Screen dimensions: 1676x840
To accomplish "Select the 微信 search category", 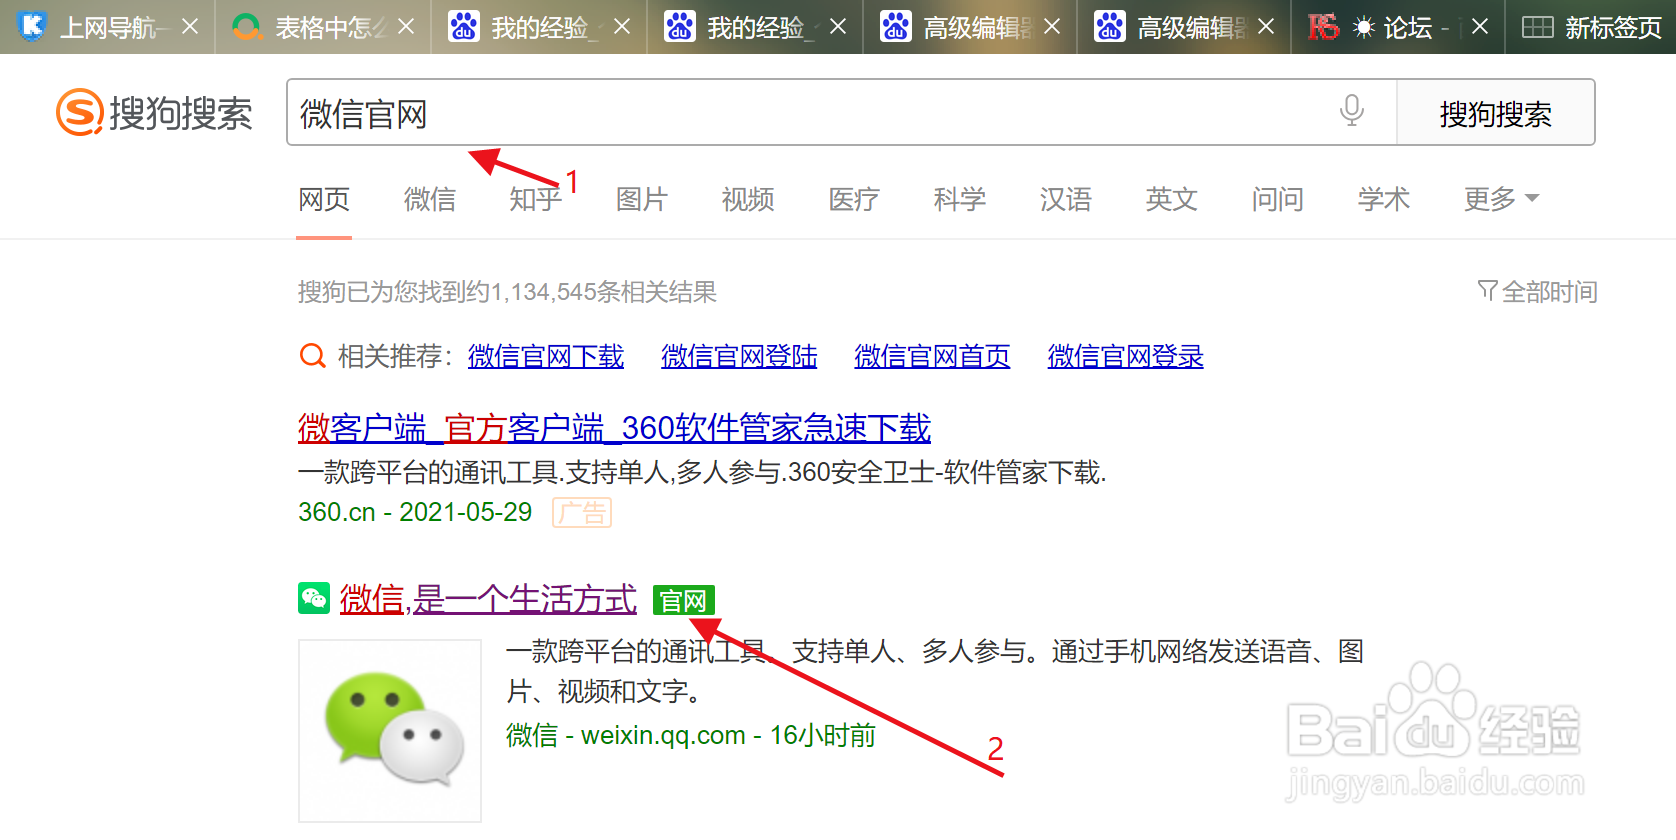I will coord(430,199).
